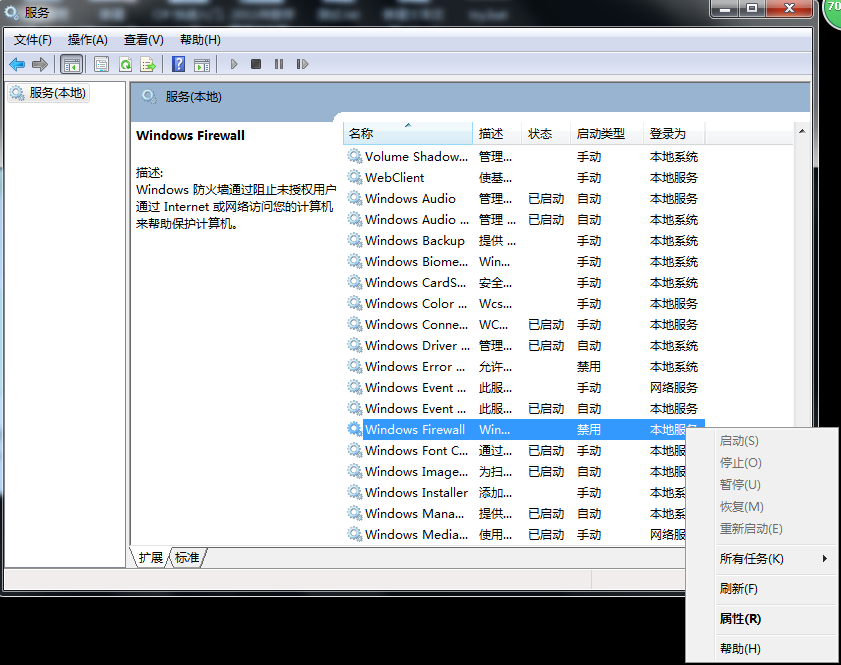841x665 pixels.
Task: Click the Stop Service square icon
Action: click(256, 64)
